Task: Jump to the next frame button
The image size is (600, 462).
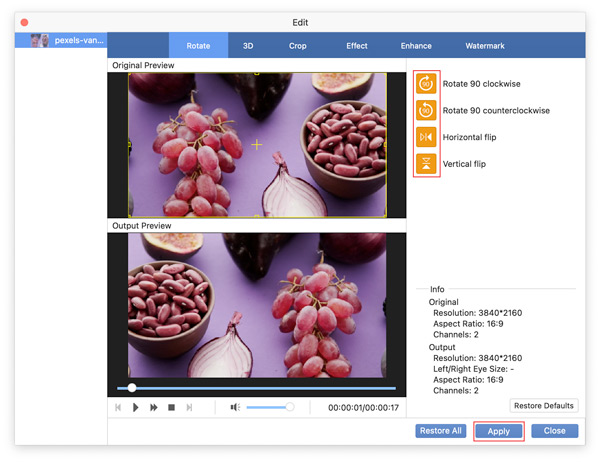Action: [189, 408]
